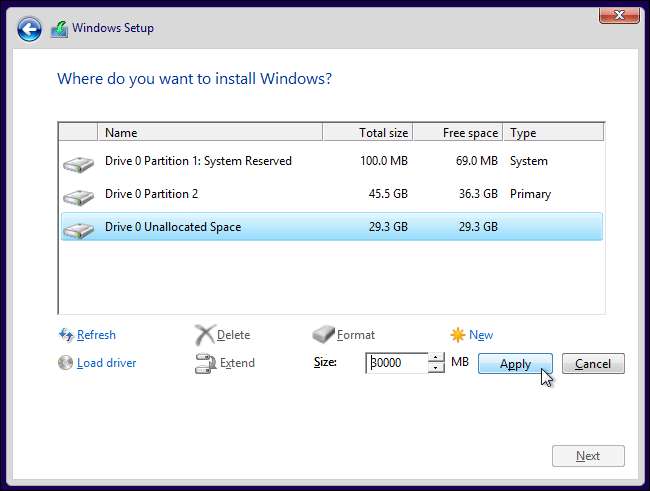The image size is (650, 491).
Task: Click the back arrow button
Action: click(30, 29)
